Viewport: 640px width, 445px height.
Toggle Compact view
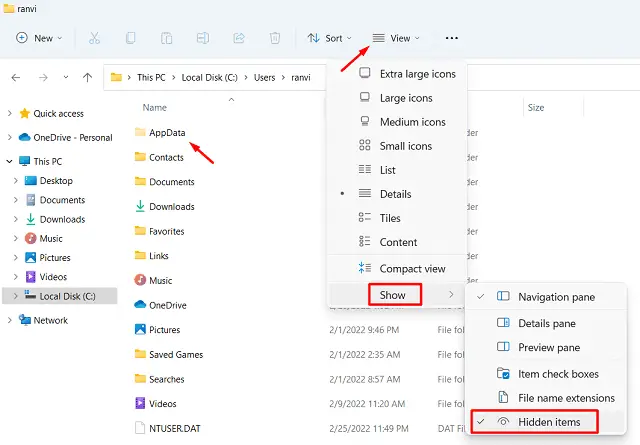point(397,269)
